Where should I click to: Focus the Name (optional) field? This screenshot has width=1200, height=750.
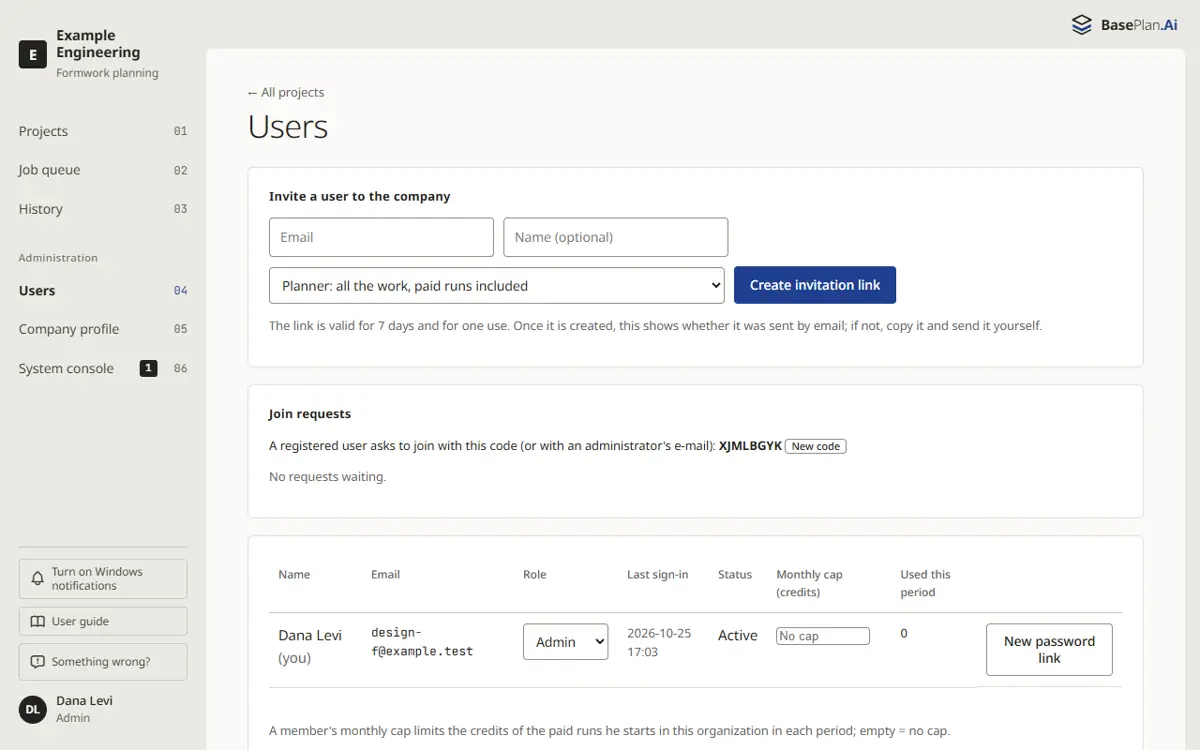click(616, 237)
